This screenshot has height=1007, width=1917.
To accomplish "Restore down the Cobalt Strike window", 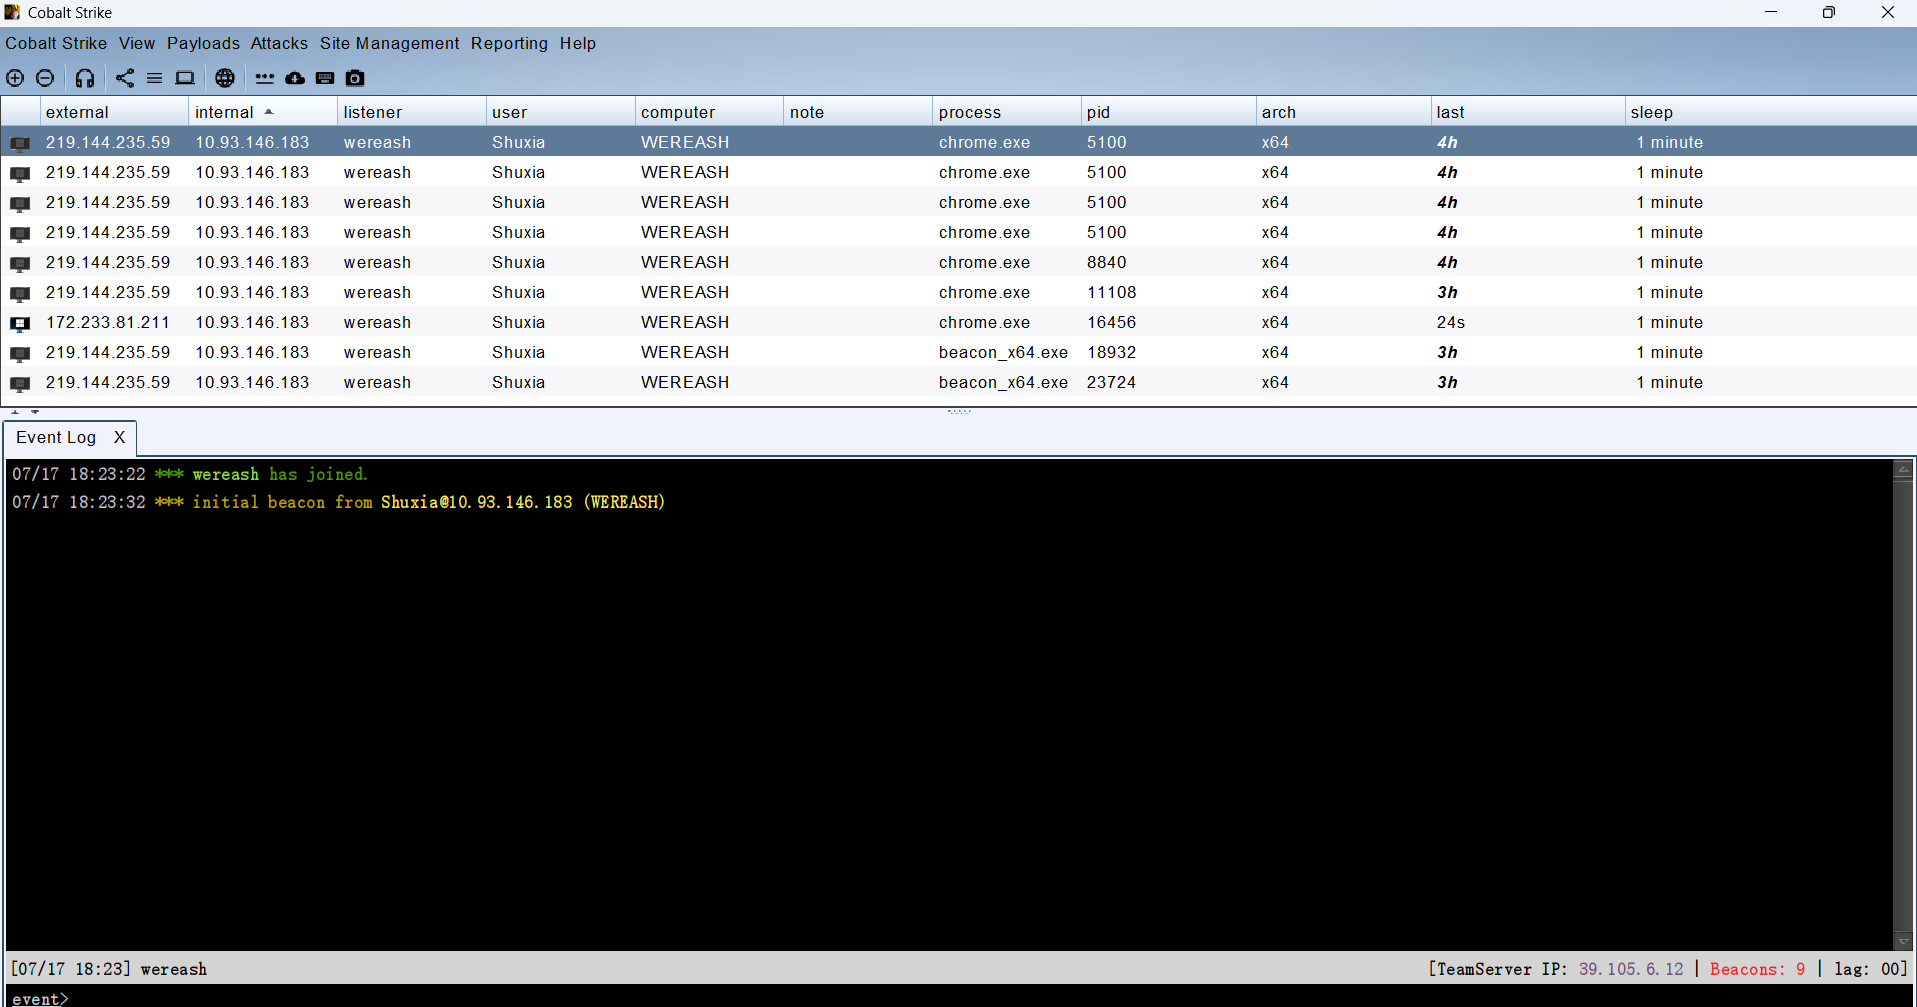I will click(x=1829, y=12).
